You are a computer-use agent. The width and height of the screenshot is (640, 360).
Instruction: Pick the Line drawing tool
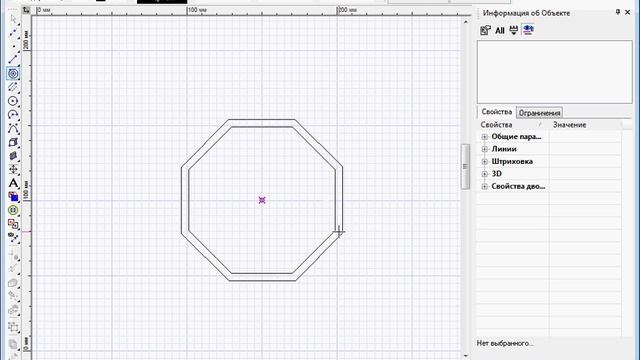13,60
